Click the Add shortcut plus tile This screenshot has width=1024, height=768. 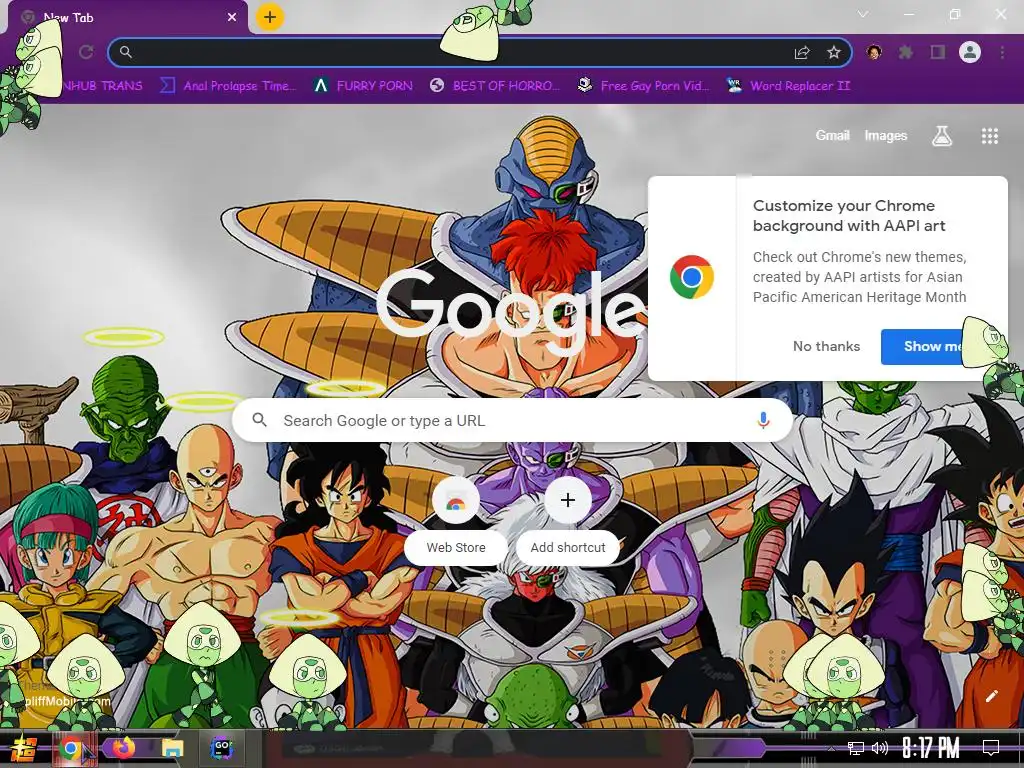[x=568, y=519]
